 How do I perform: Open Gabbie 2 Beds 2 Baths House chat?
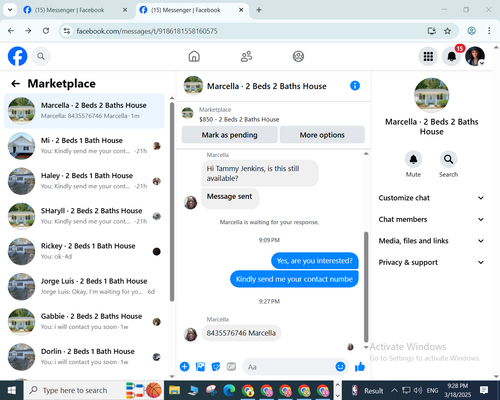coord(84,322)
